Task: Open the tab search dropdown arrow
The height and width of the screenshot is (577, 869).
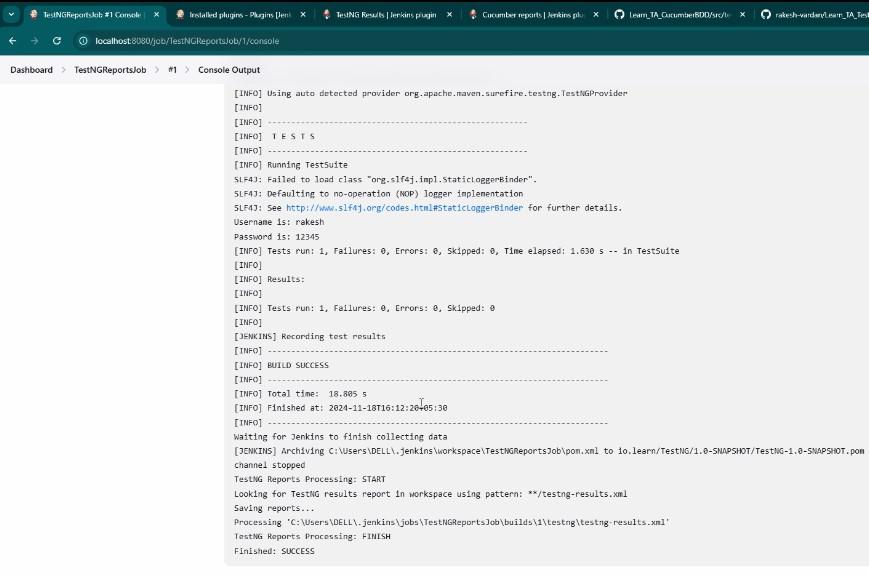Action: point(11,14)
